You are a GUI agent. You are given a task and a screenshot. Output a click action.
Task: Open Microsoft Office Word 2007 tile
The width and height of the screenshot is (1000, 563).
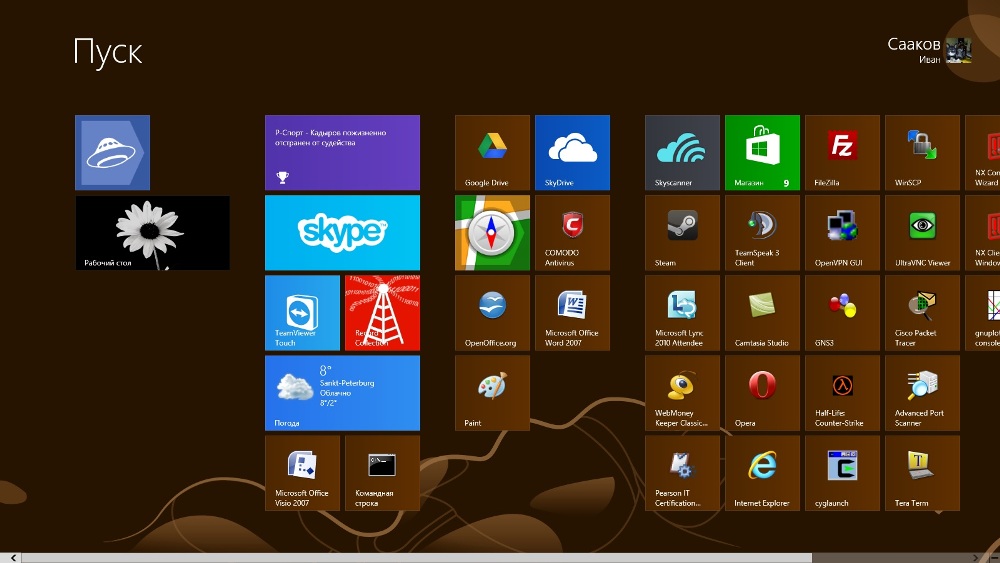[572, 312]
